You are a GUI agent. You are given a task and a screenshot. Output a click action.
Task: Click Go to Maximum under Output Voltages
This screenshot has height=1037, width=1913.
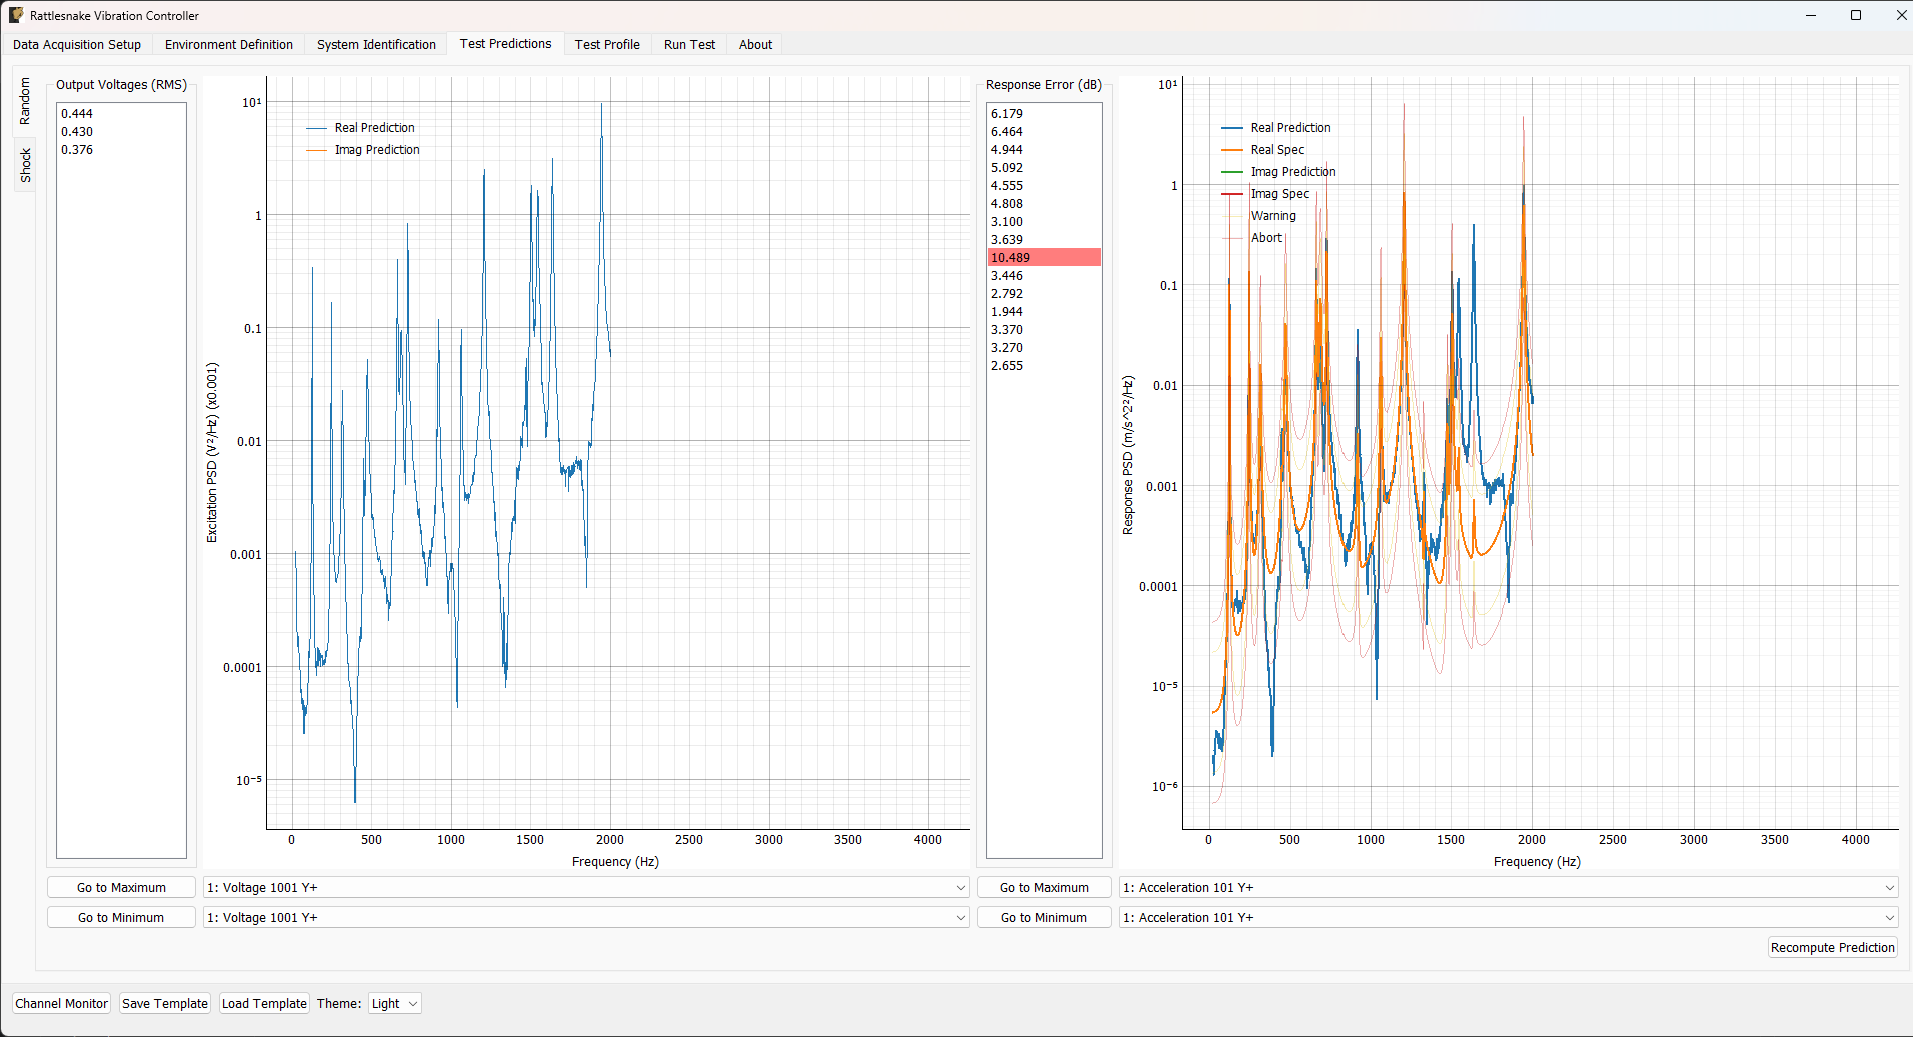(121, 887)
